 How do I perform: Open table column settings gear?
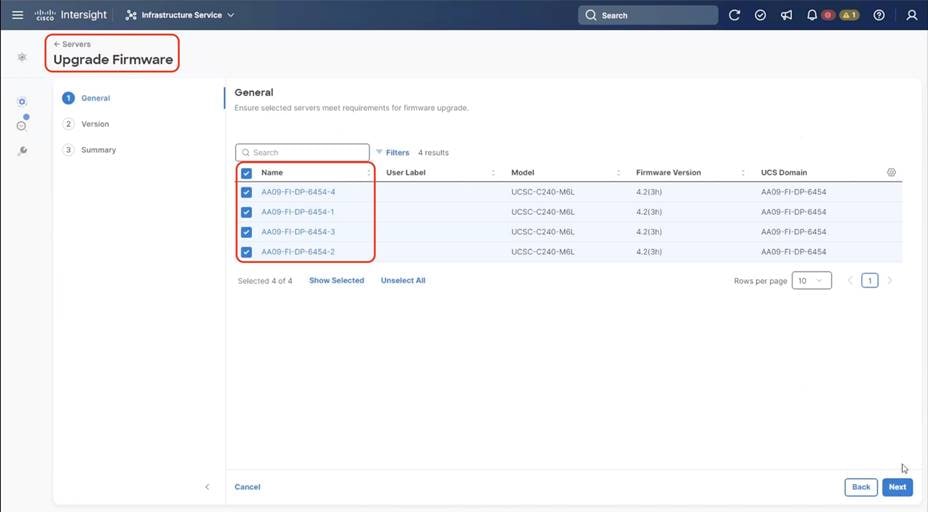point(891,172)
